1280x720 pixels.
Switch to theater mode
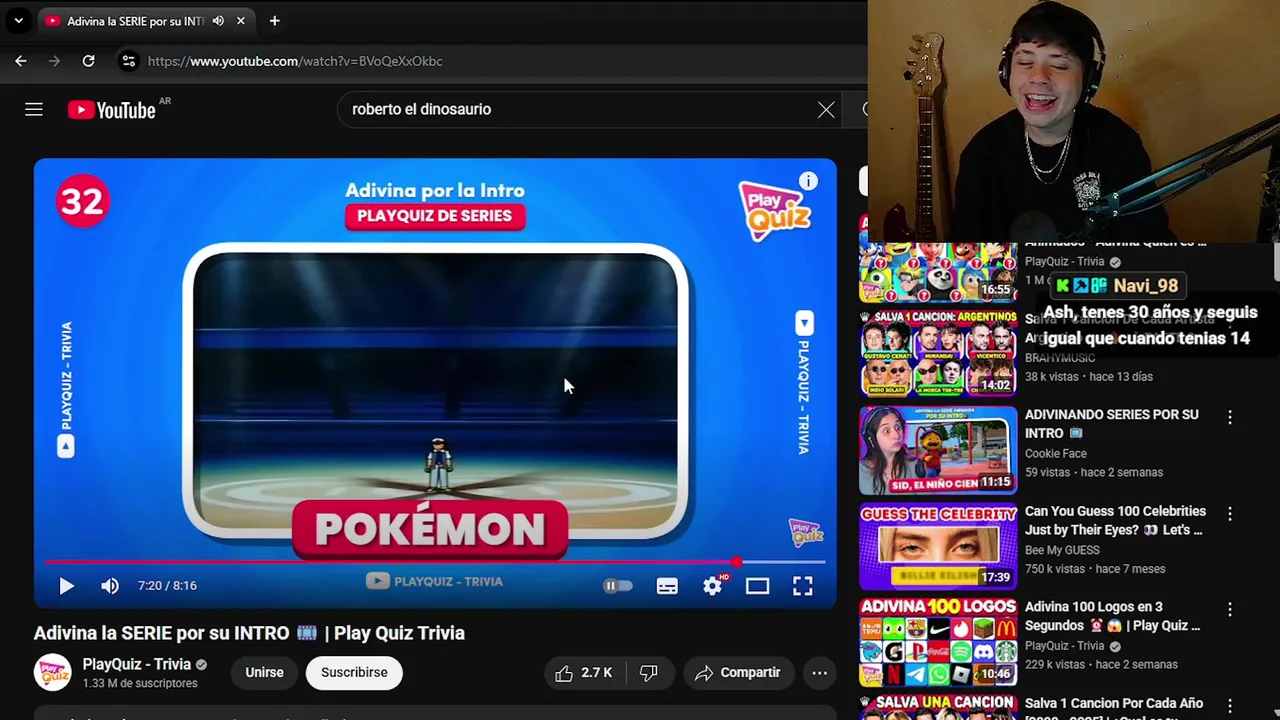757,586
